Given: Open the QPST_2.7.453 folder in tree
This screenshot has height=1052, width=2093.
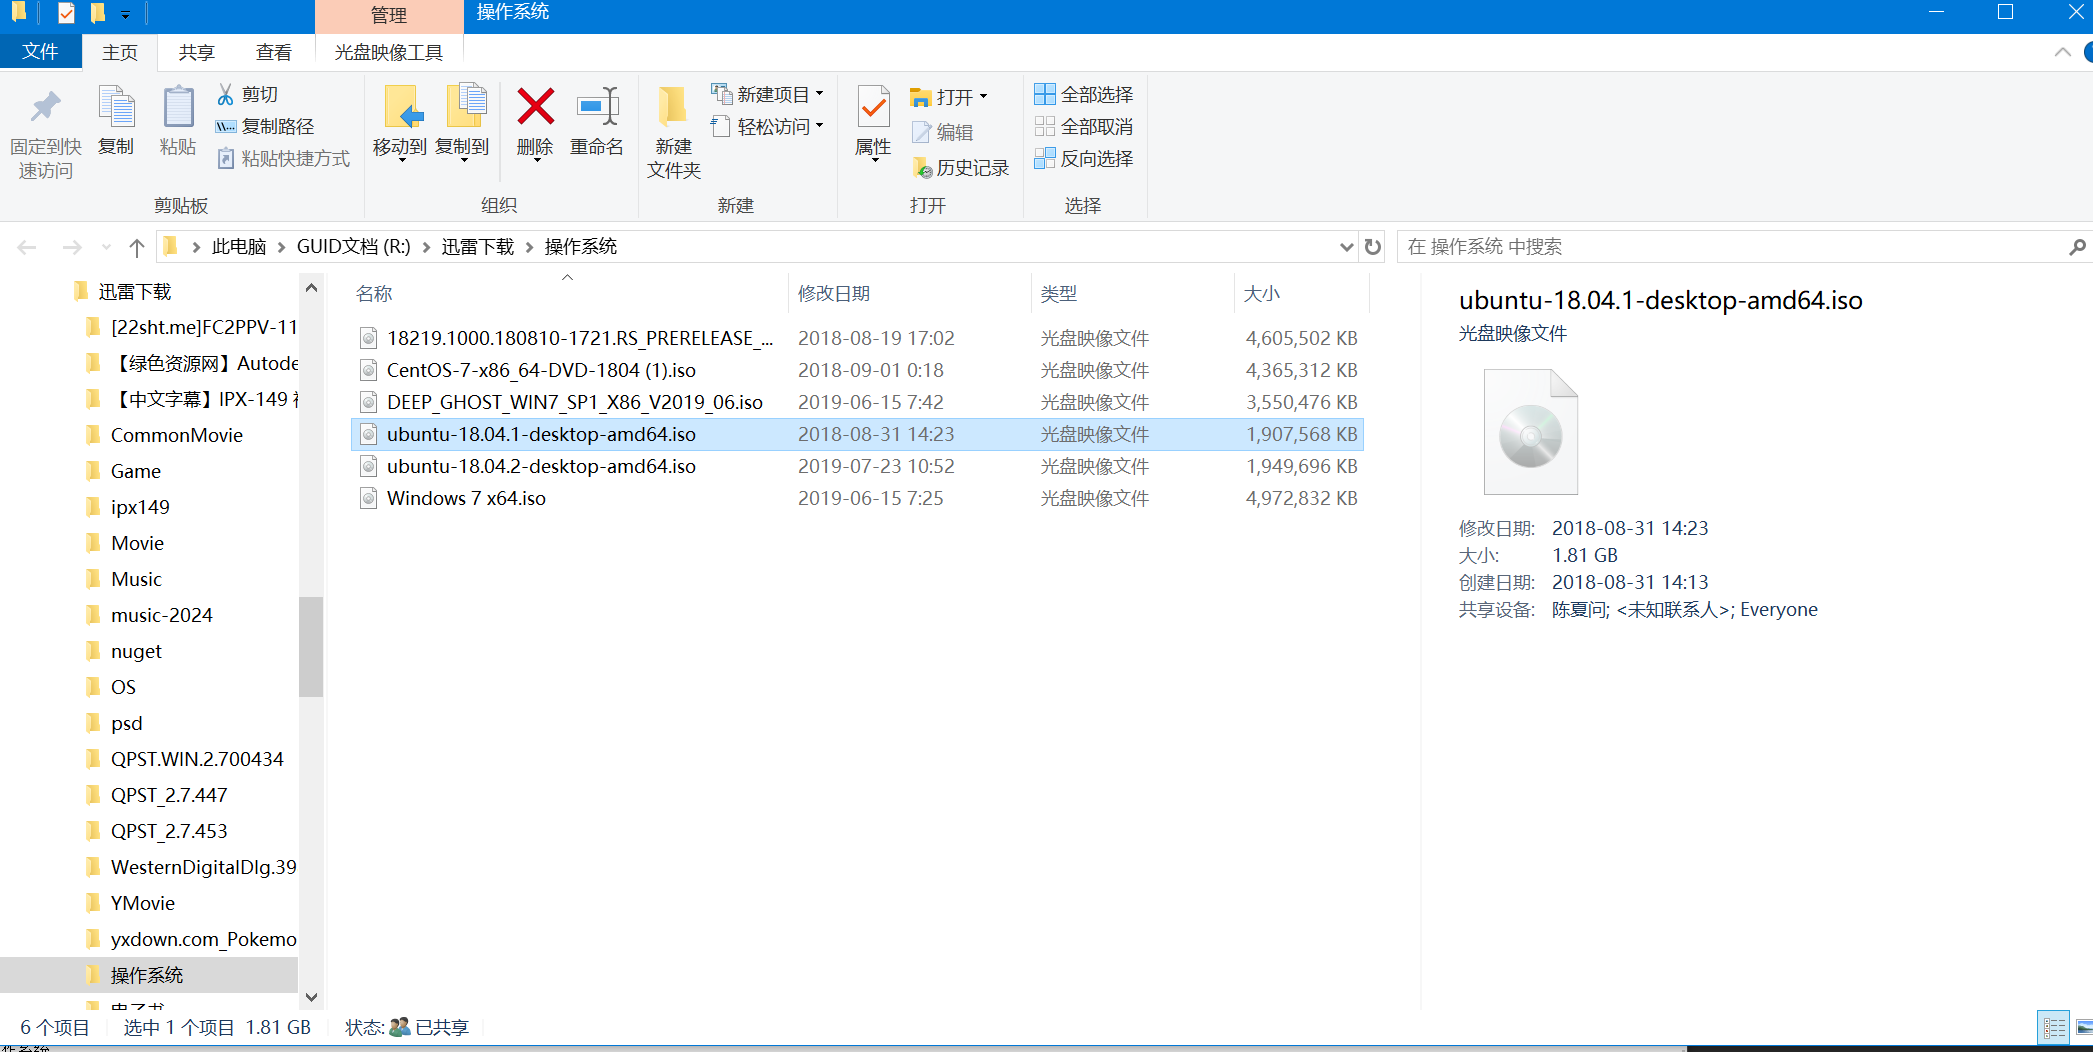Looking at the screenshot, I should coord(169,831).
